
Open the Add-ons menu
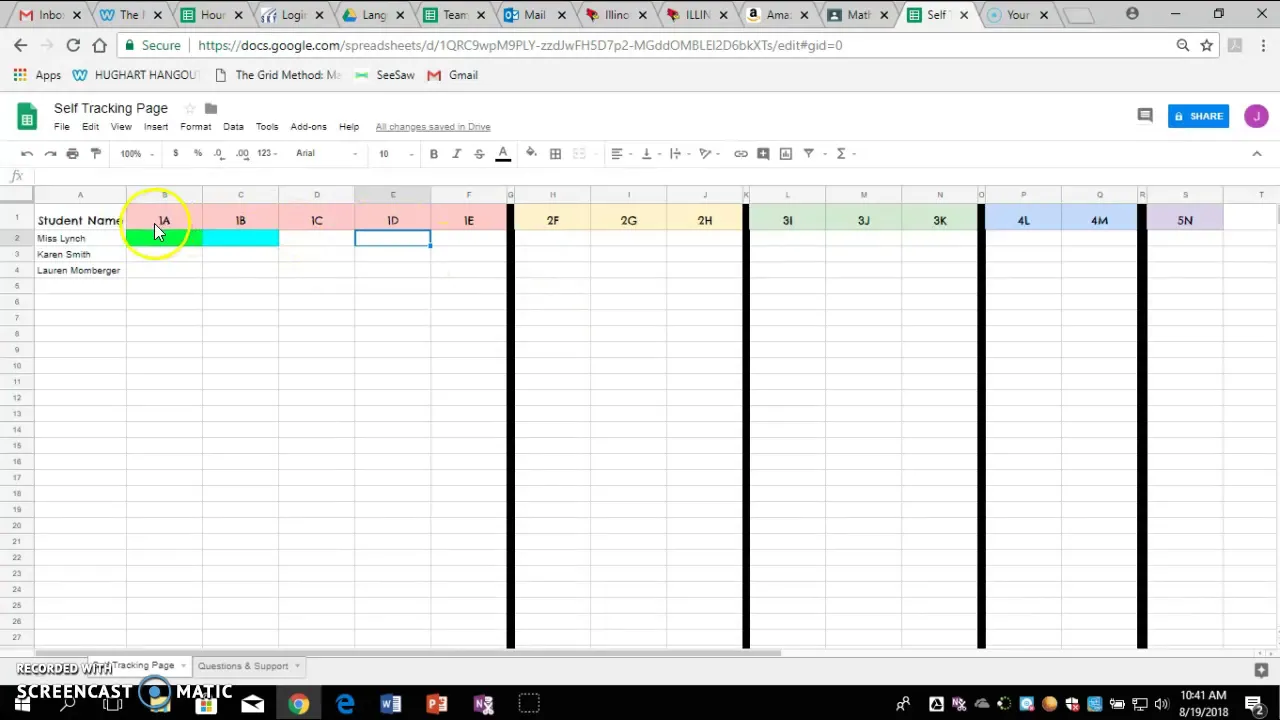(308, 127)
